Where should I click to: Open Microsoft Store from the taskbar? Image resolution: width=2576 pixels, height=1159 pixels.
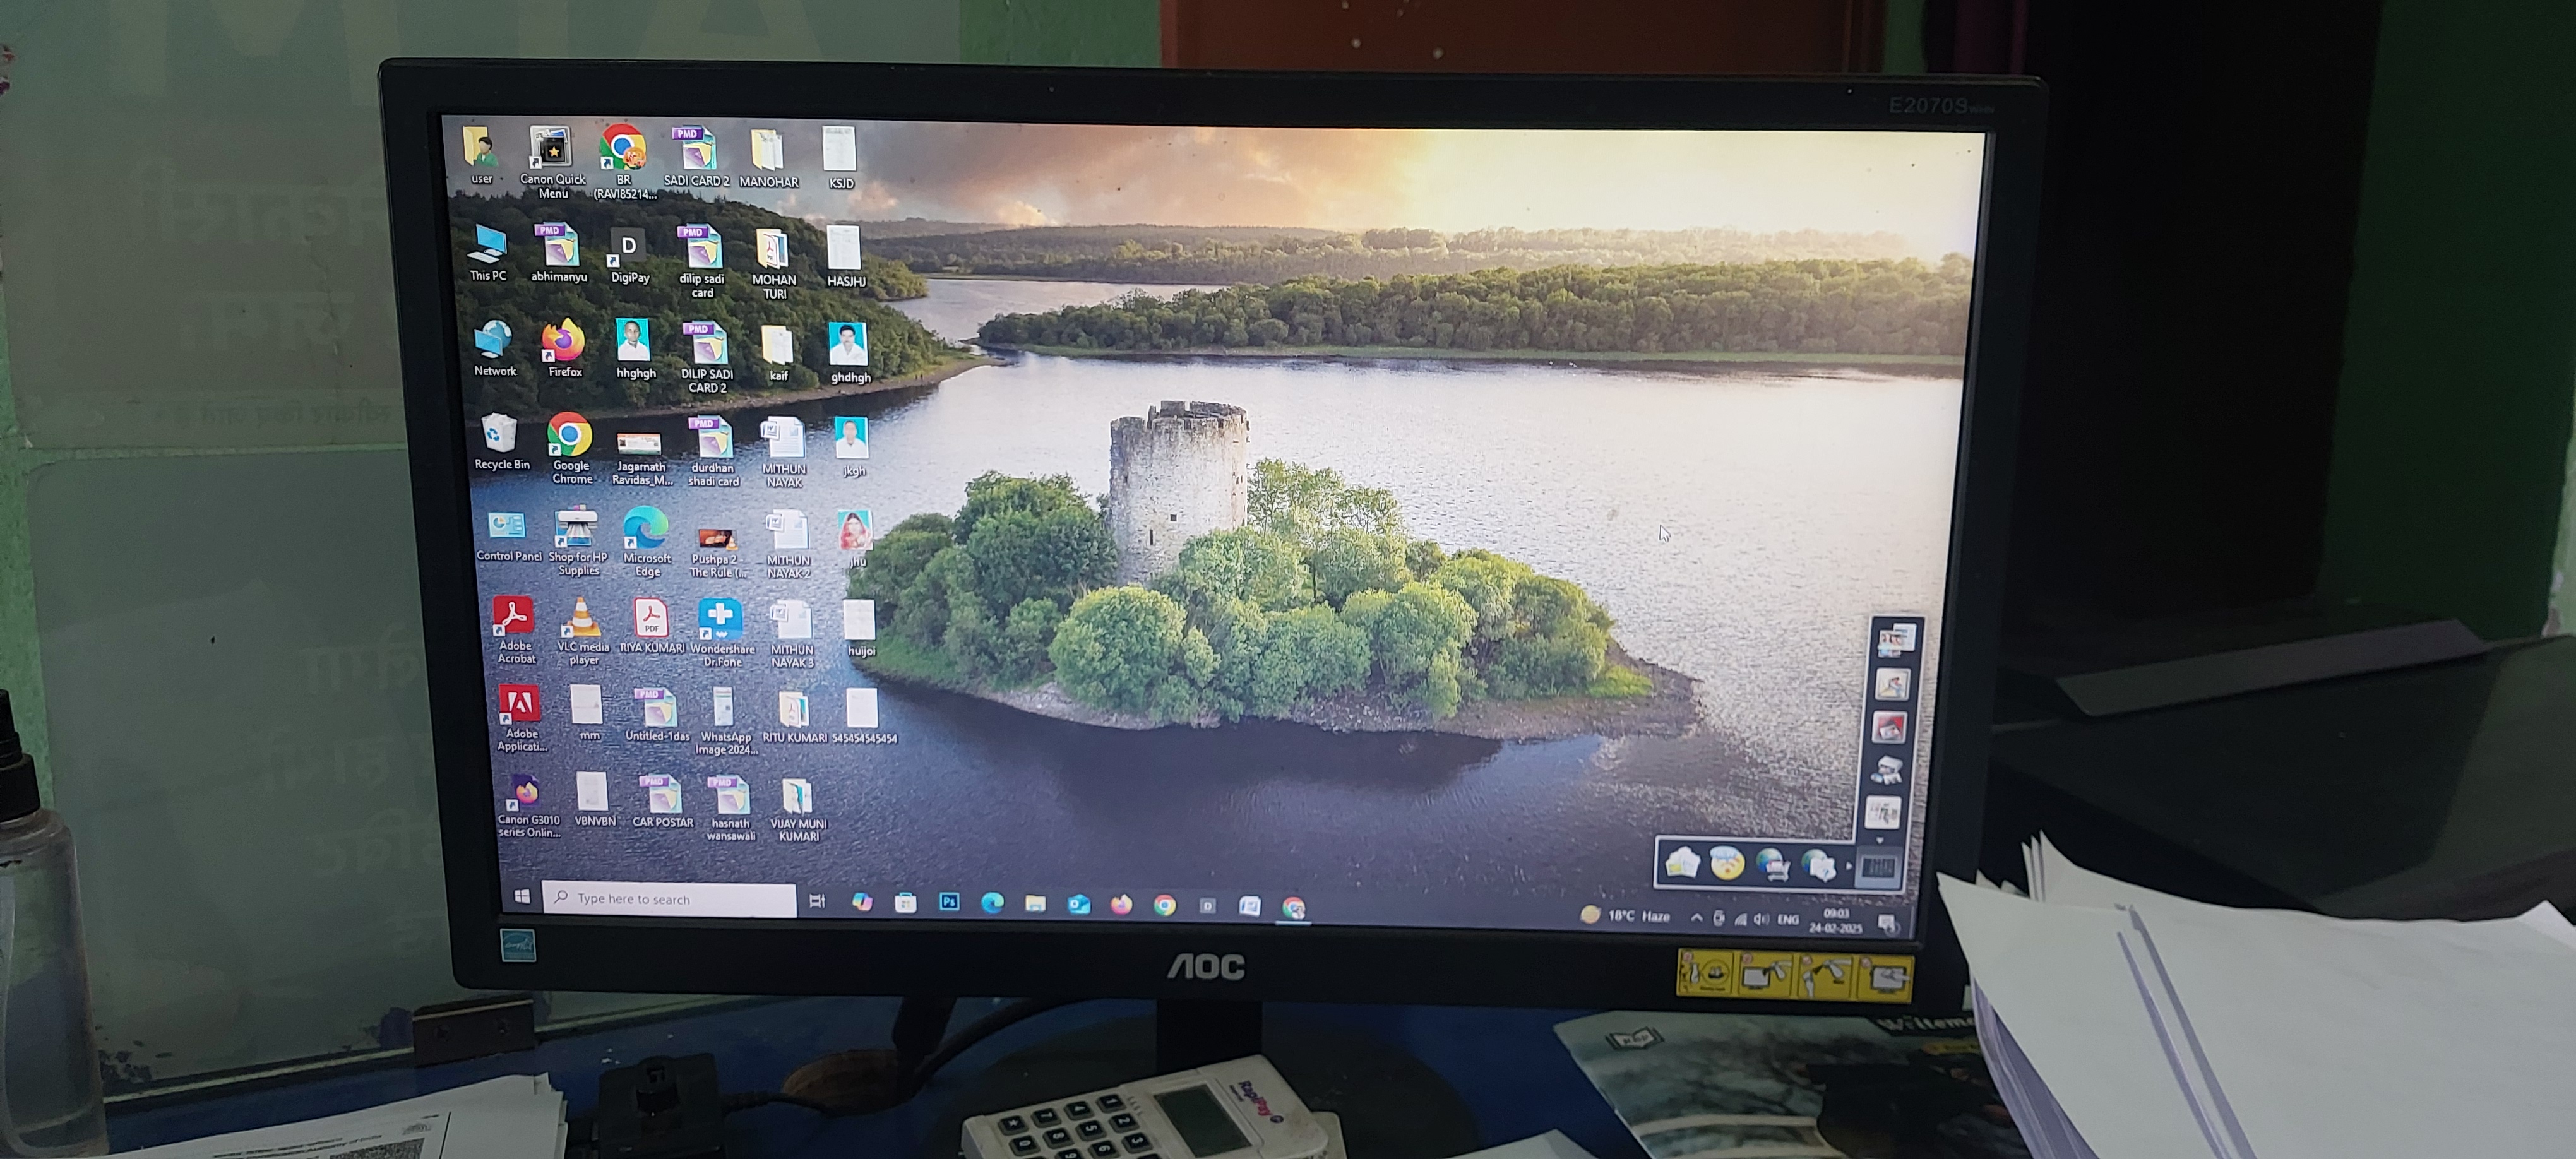click(905, 903)
